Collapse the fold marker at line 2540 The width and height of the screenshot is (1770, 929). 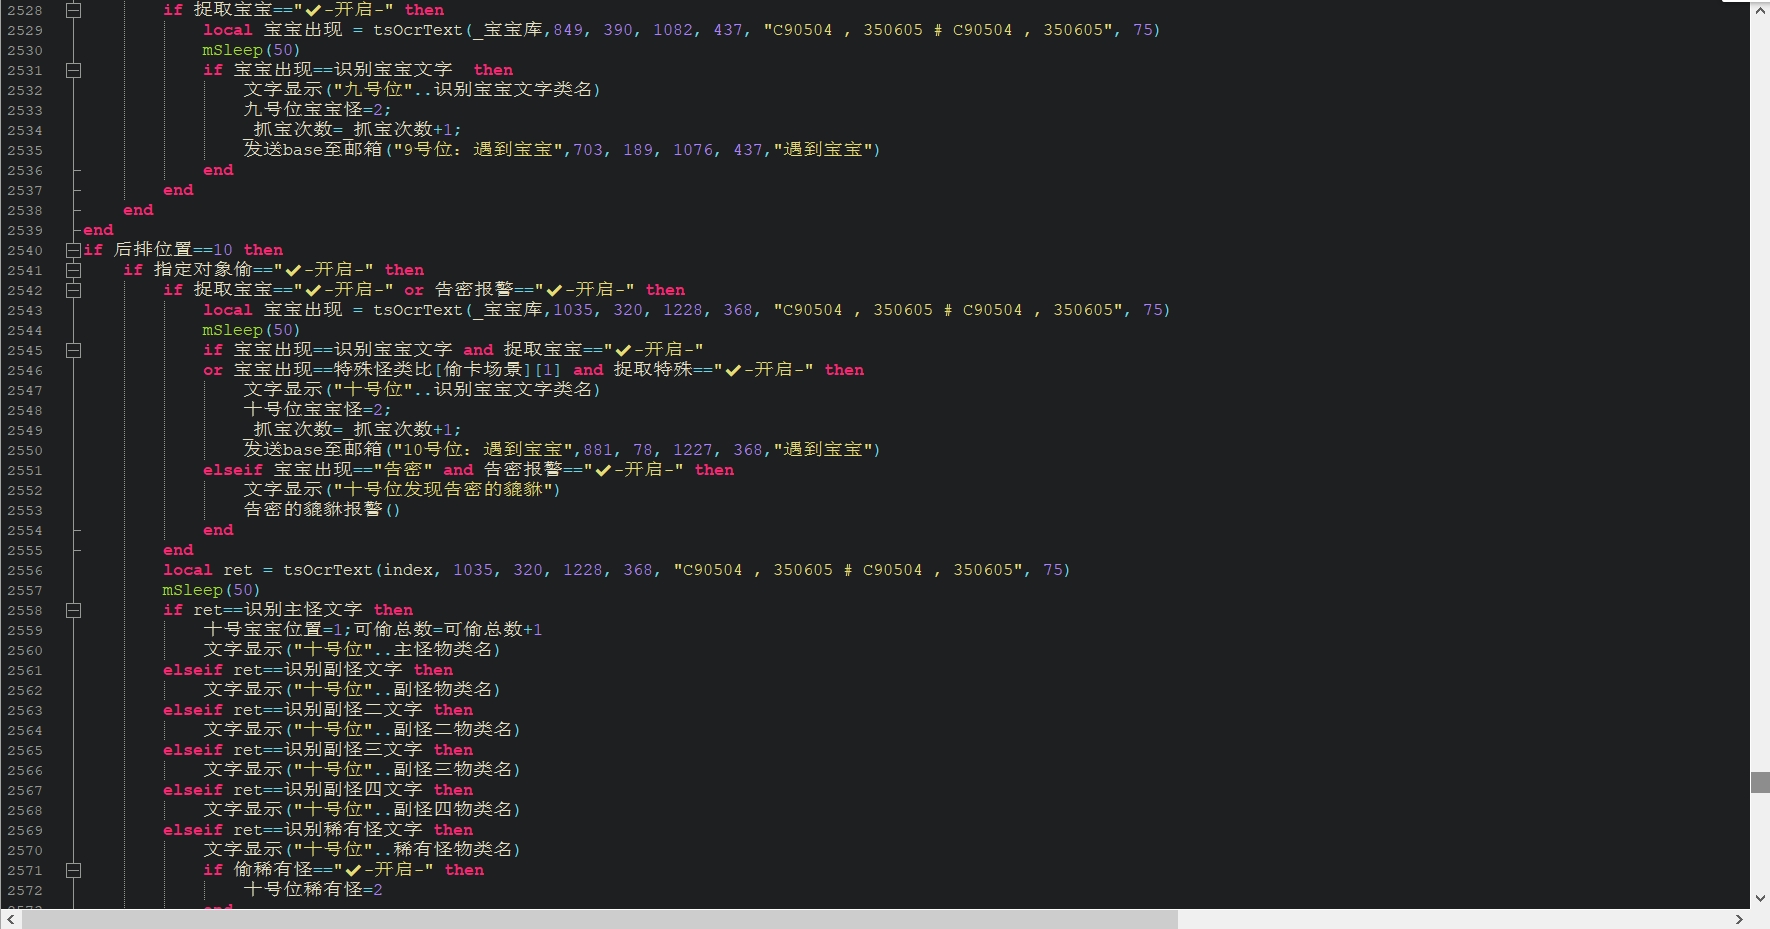(x=73, y=250)
